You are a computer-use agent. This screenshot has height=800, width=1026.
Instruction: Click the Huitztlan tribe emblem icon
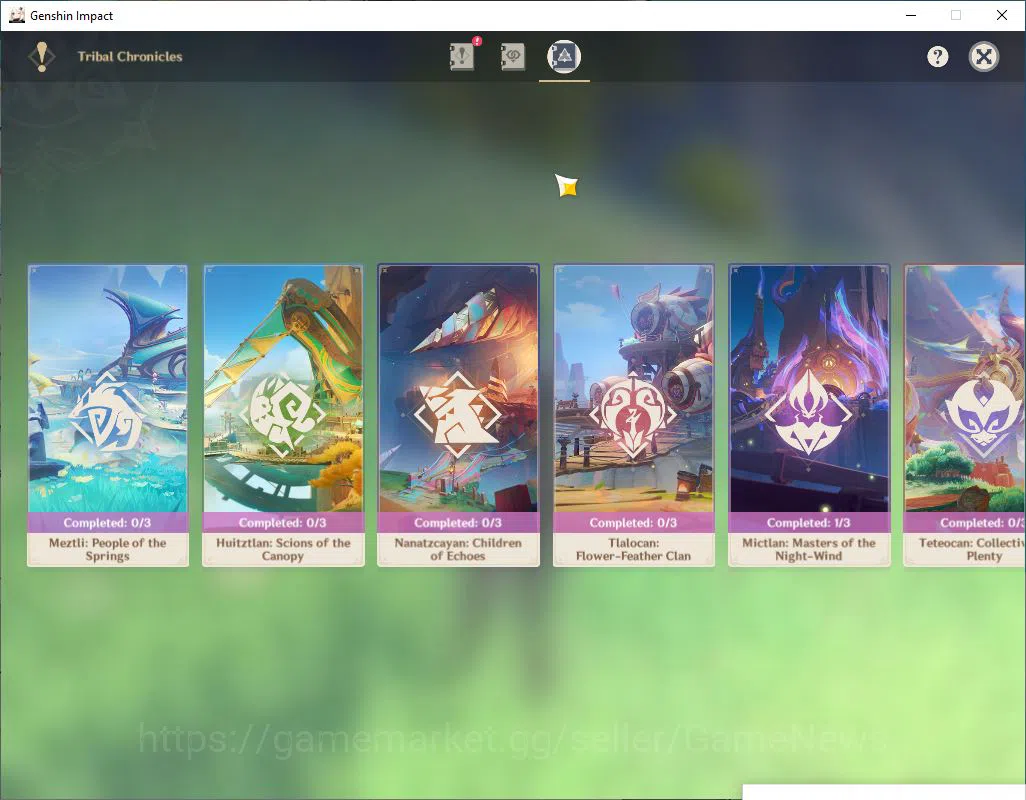pyautogui.click(x=283, y=415)
